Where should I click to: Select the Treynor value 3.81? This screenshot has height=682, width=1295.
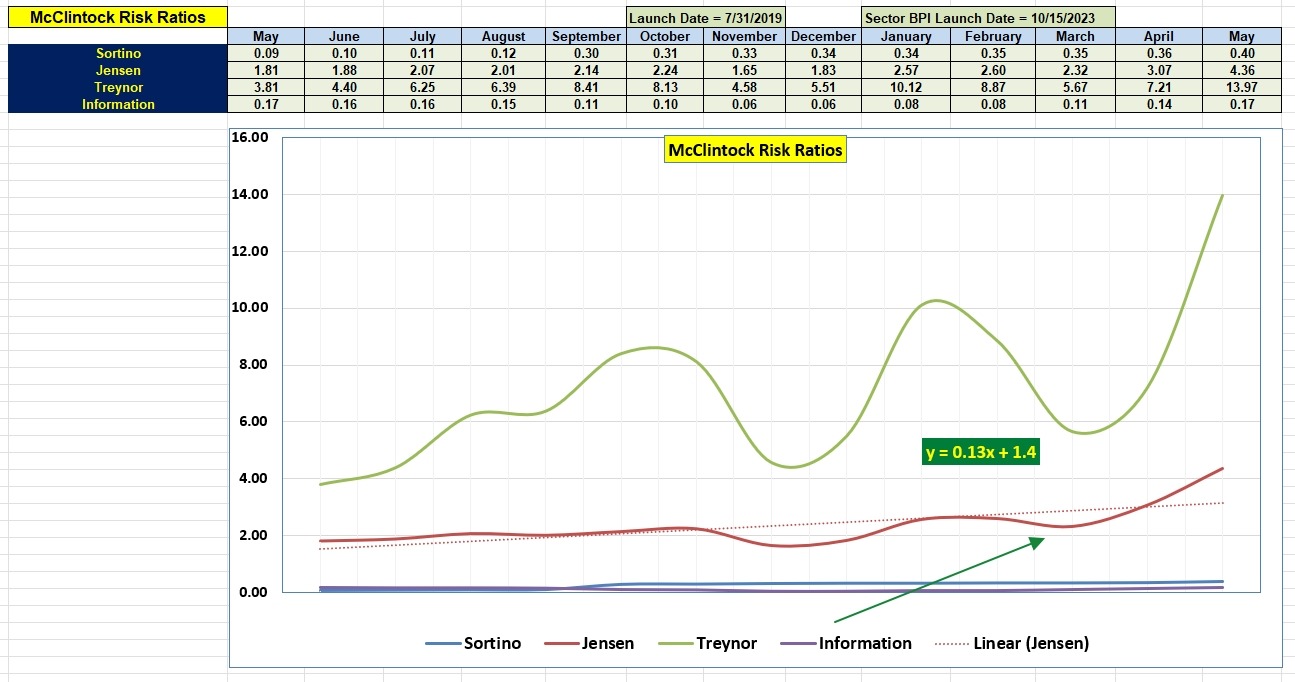point(266,87)
